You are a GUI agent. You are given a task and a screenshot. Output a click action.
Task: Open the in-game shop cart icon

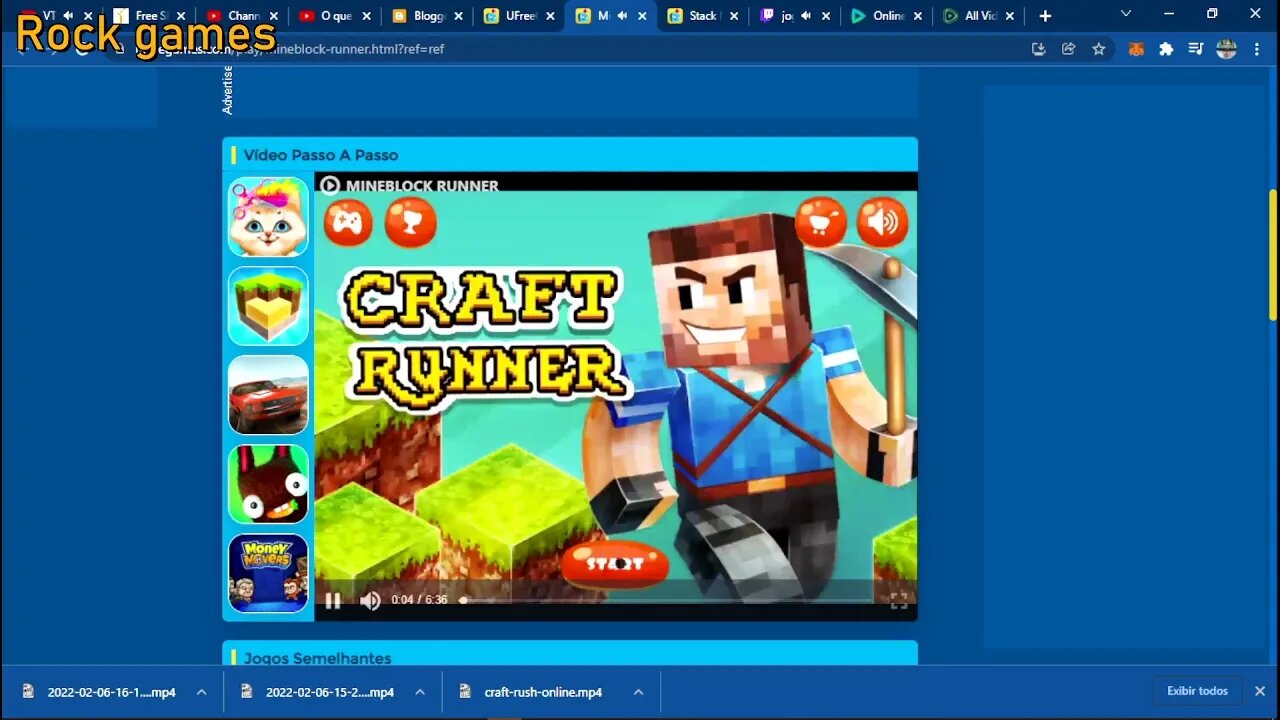[x=821, y=221]
